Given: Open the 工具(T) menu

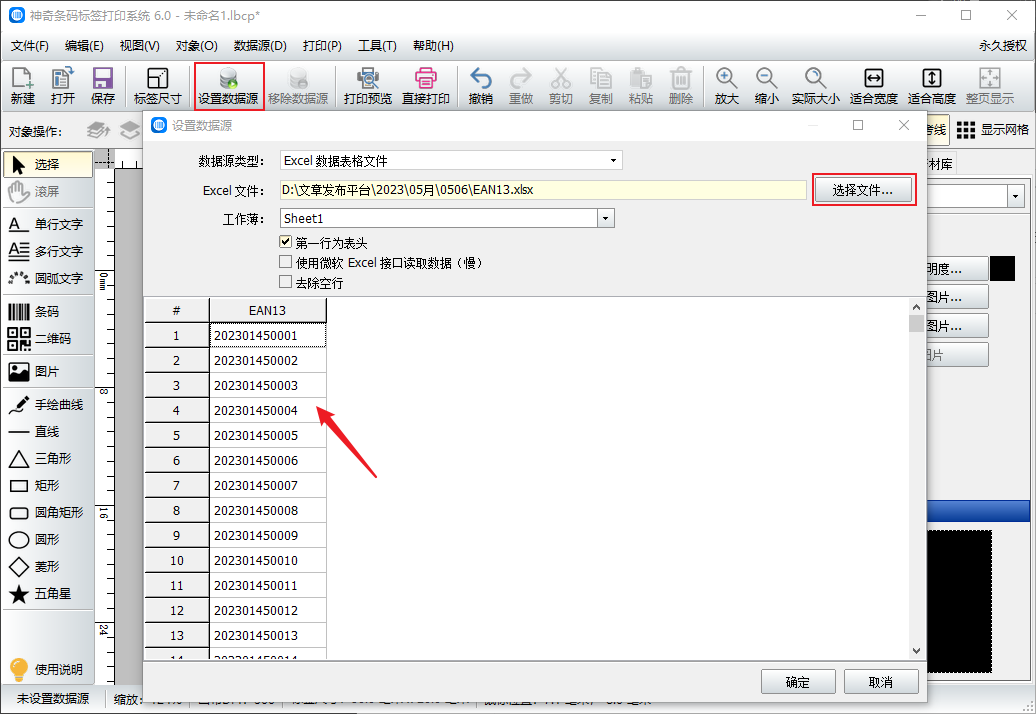Looking at the screenshot, I should (377, 46).
